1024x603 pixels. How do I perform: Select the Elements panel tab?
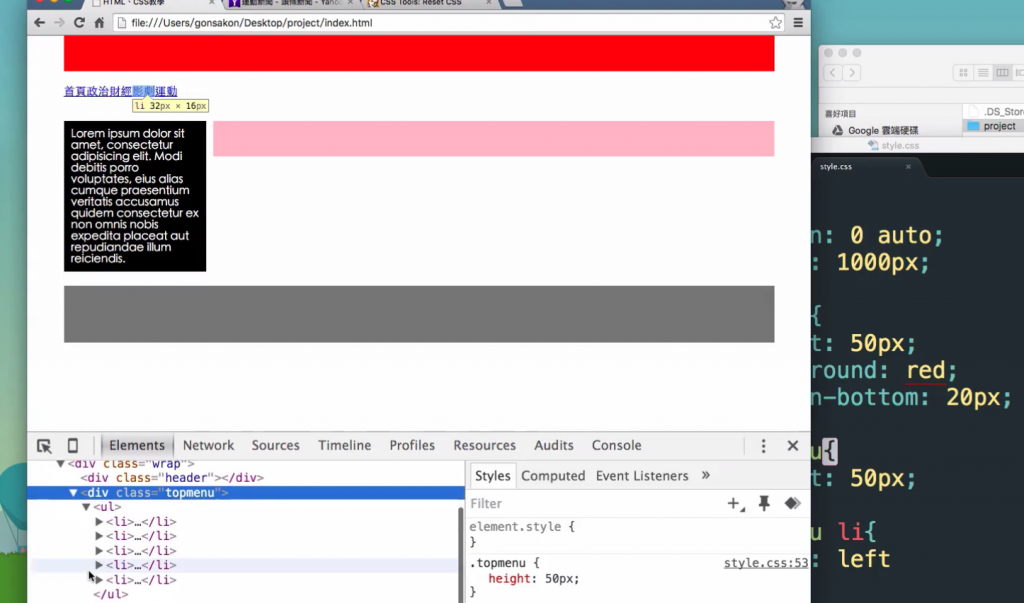click(136, 446)
